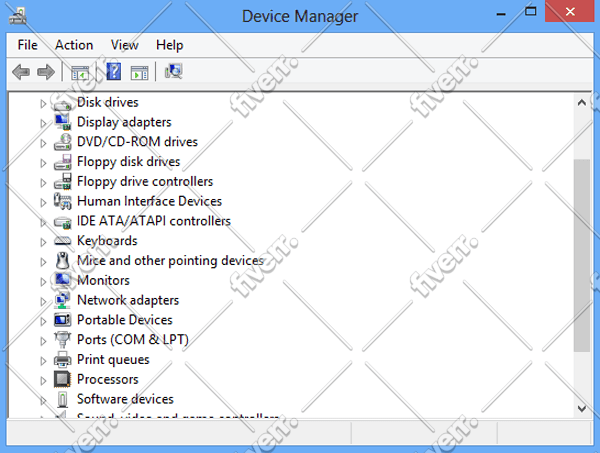
Task: Click the Show/Hide Console Tree toolbar icon
Action: click(80, 72)
